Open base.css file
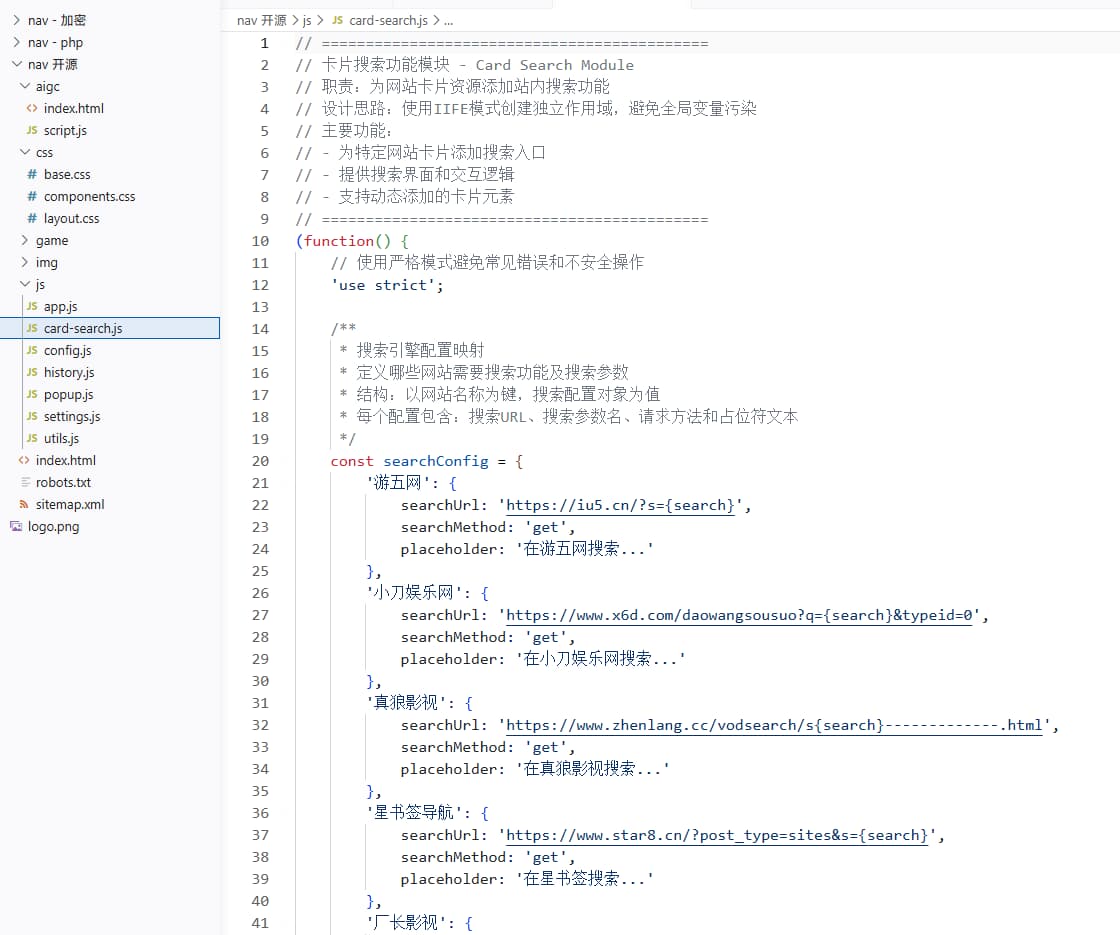Screen dimensions: 1120x935 (67, 174)
